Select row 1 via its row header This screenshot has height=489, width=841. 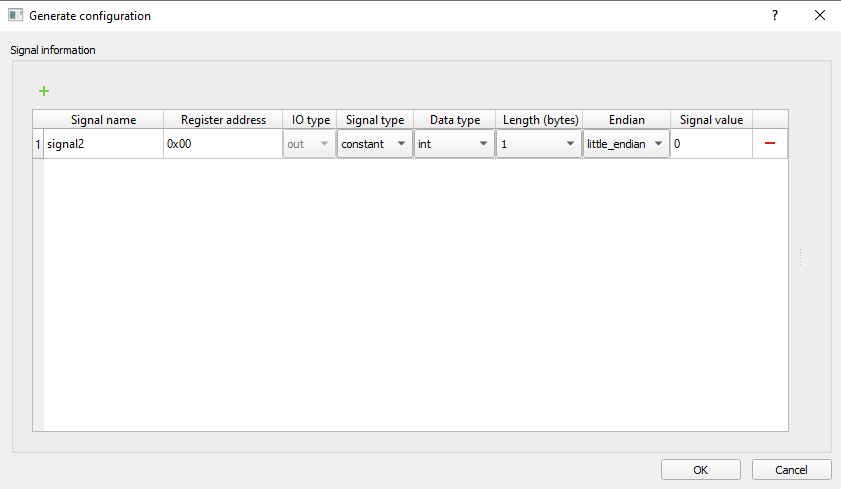pyautogui.click(x=38, y=144)
